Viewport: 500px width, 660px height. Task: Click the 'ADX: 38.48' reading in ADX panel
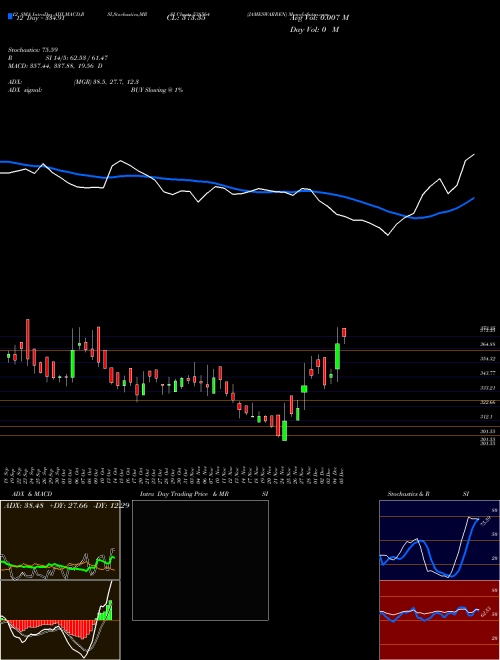22,506
